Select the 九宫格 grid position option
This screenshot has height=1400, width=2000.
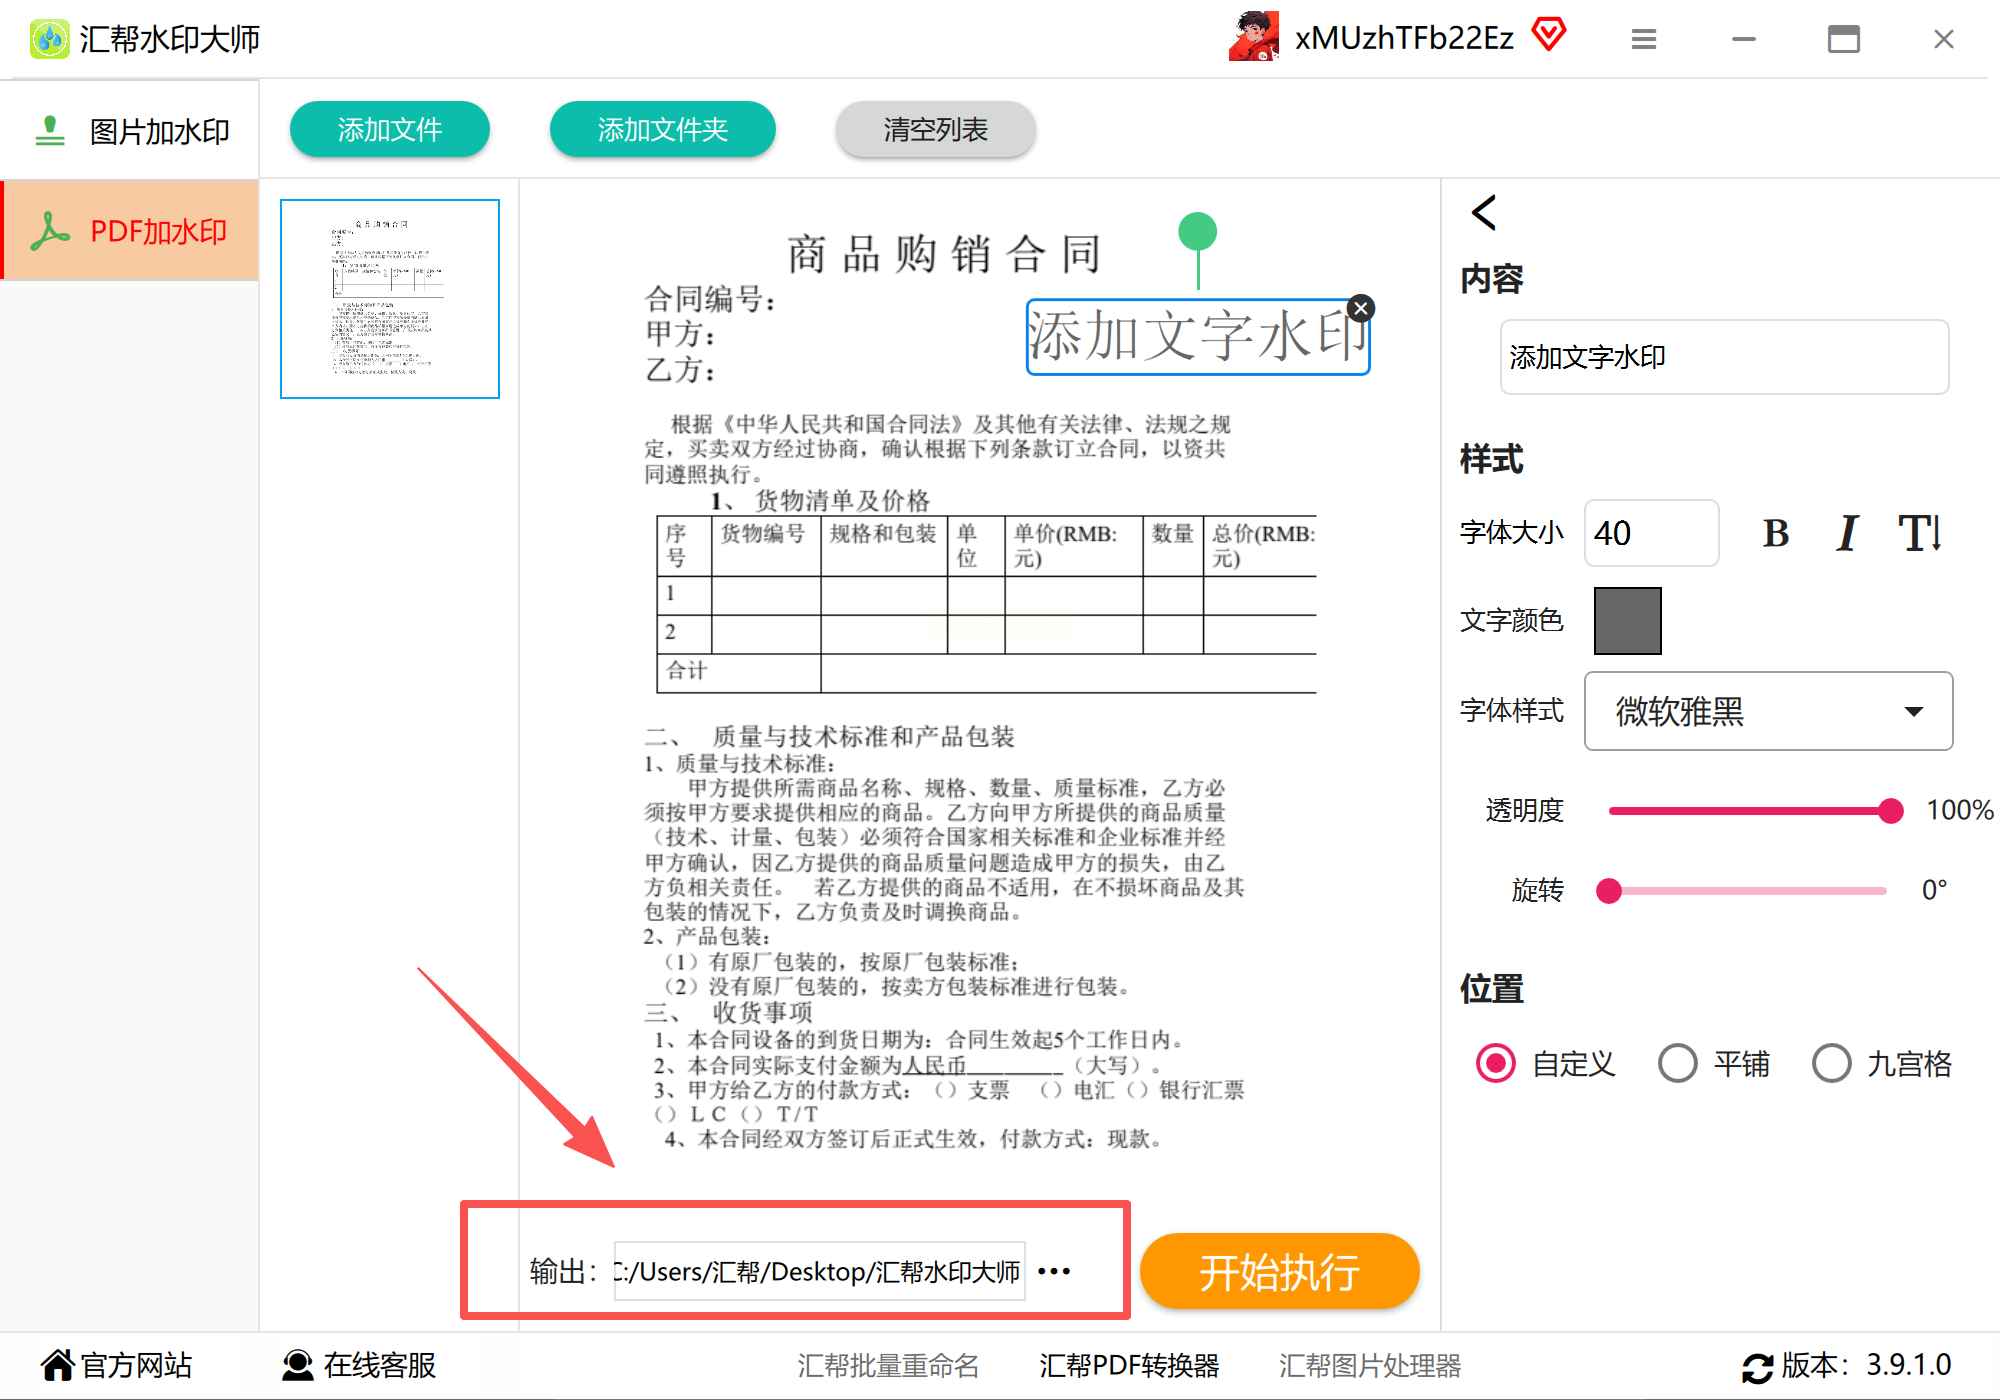(1831, 1063)
